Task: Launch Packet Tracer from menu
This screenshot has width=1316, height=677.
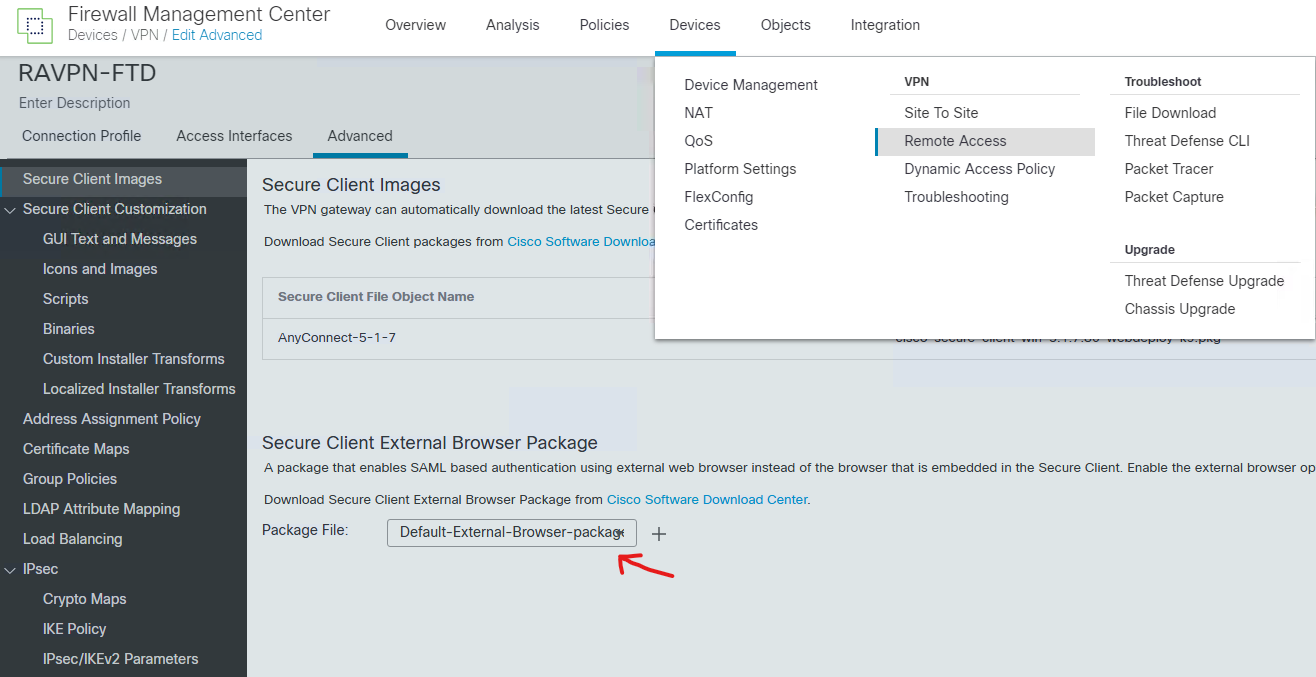Action: click(x=1169, y=169)
